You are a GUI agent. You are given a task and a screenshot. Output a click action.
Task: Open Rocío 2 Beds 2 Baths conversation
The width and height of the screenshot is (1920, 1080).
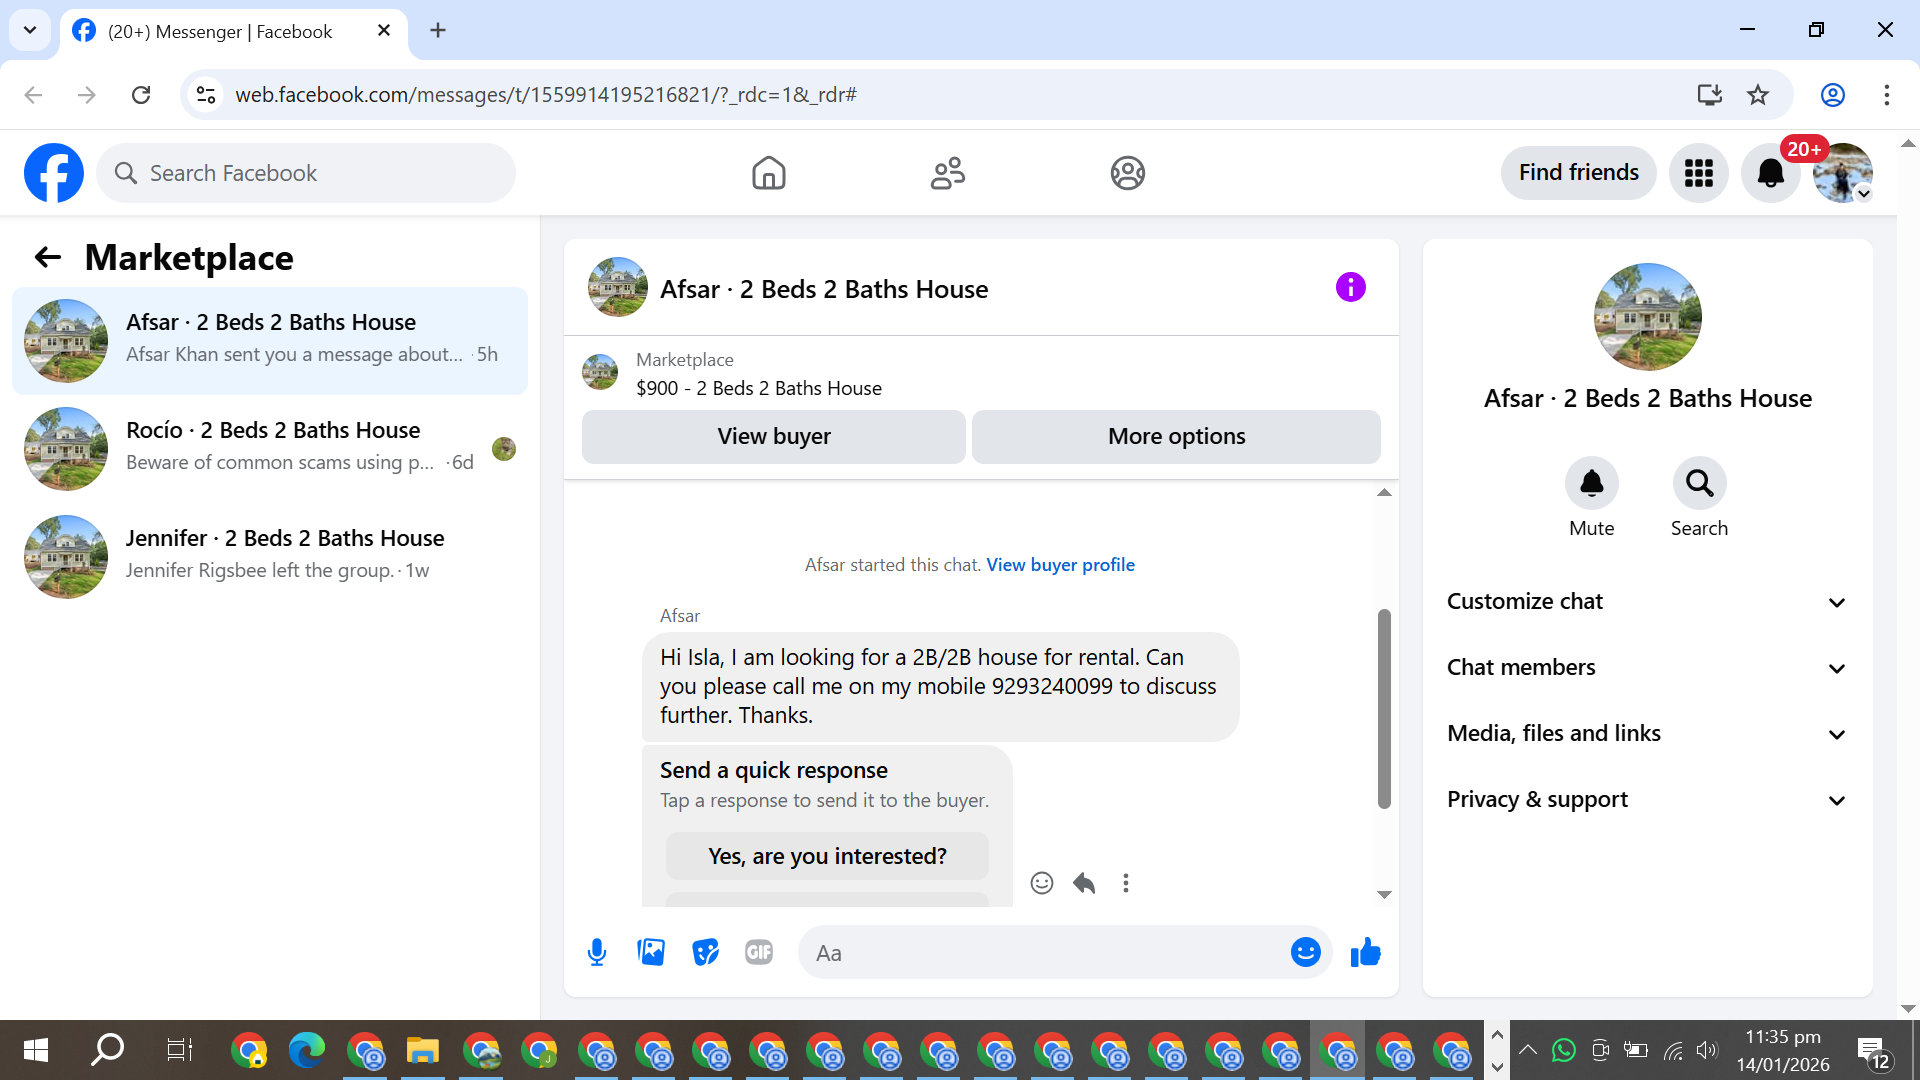[270, 447]
